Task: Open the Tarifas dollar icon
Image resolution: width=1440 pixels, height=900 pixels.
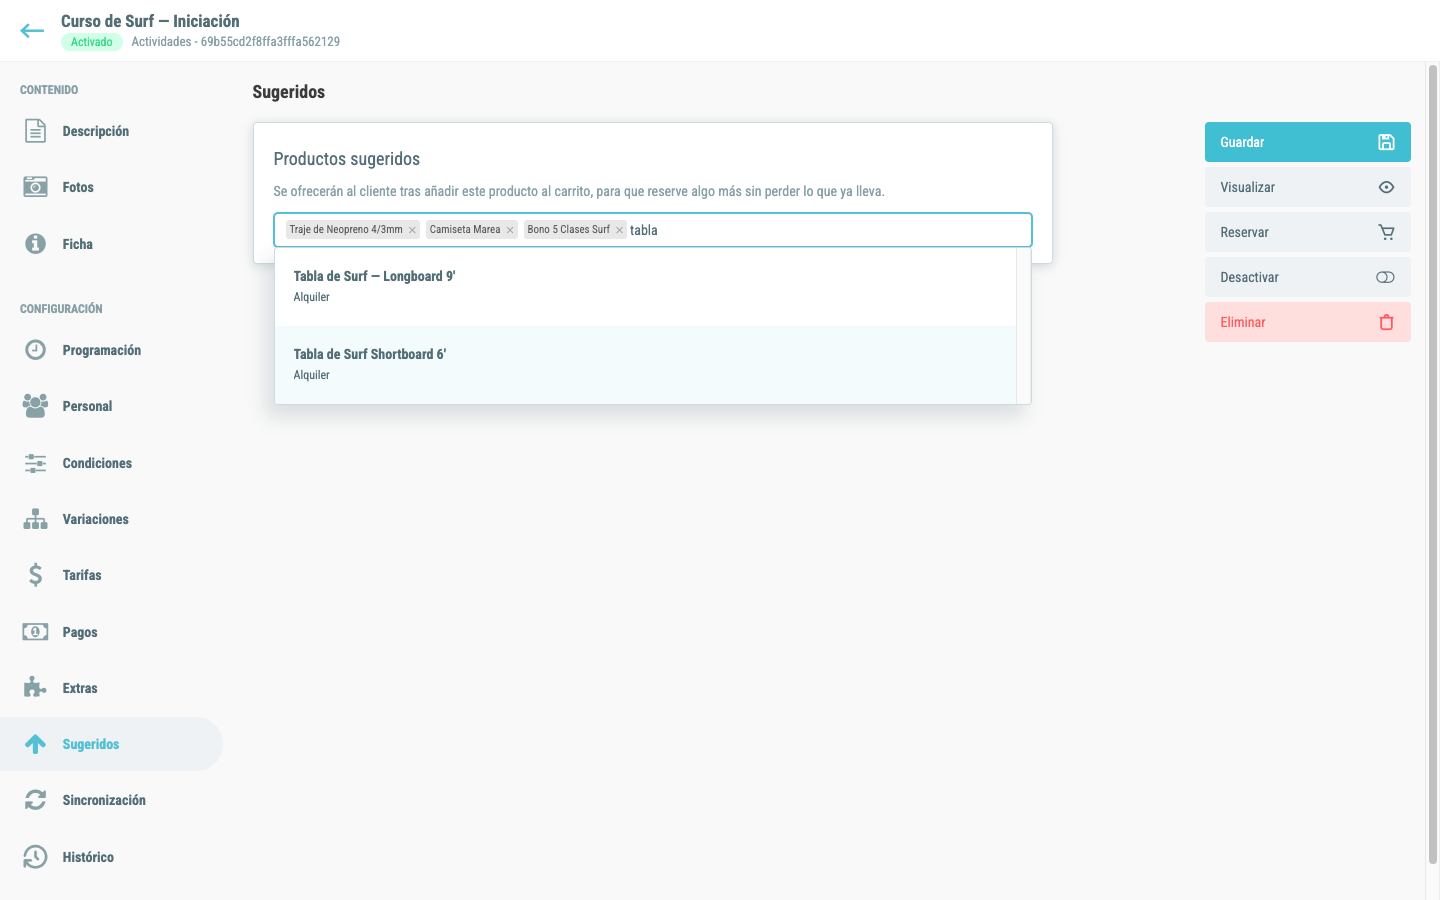Action: click(35, 575)
